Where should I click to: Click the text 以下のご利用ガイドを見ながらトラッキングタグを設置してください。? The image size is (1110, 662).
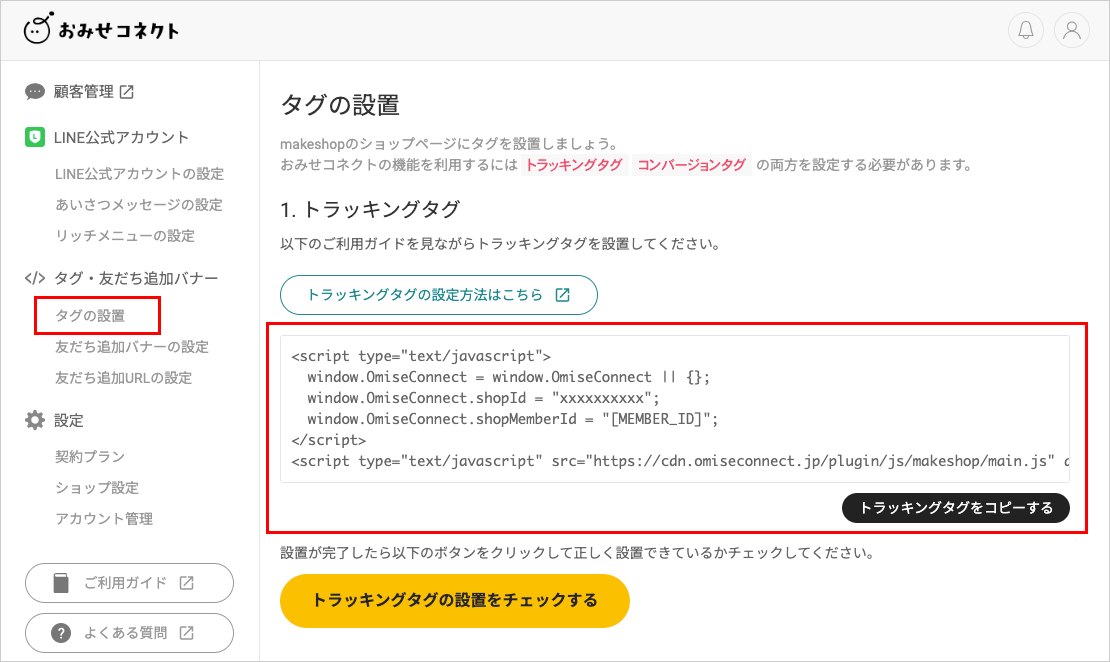(500, 244)
